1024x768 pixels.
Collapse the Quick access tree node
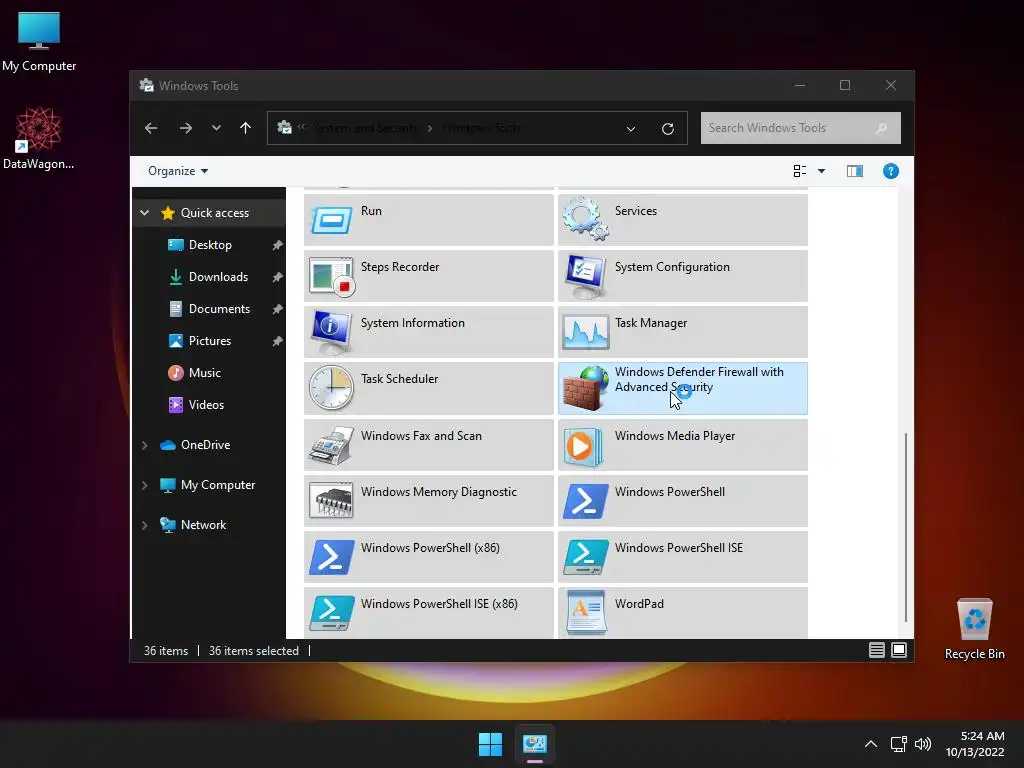click(x=145, y=213)
